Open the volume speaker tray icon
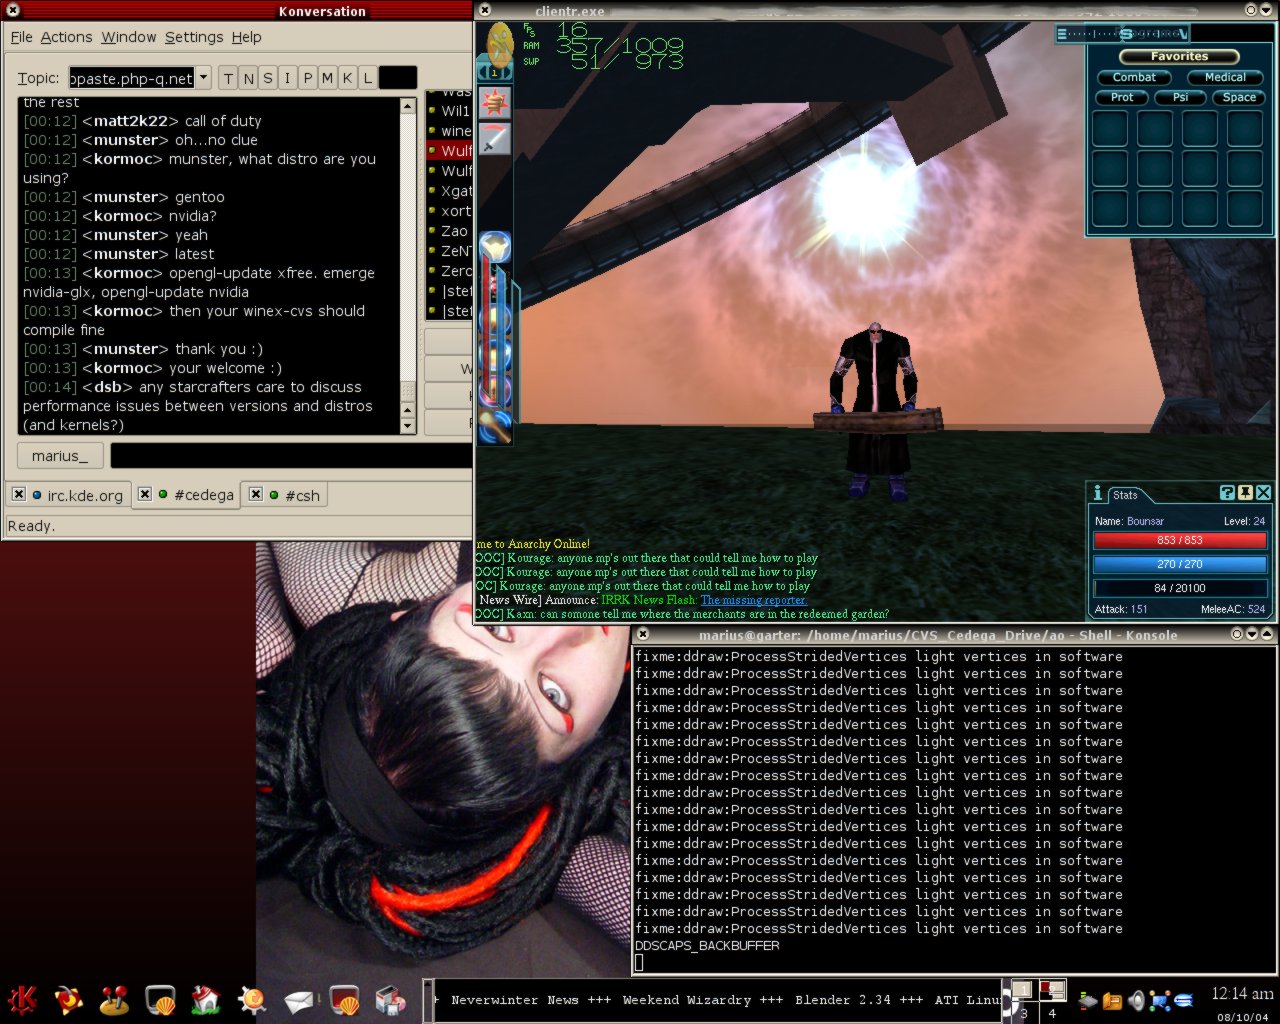This screenshot has width=1280, height=1024. click(1137, 999)
